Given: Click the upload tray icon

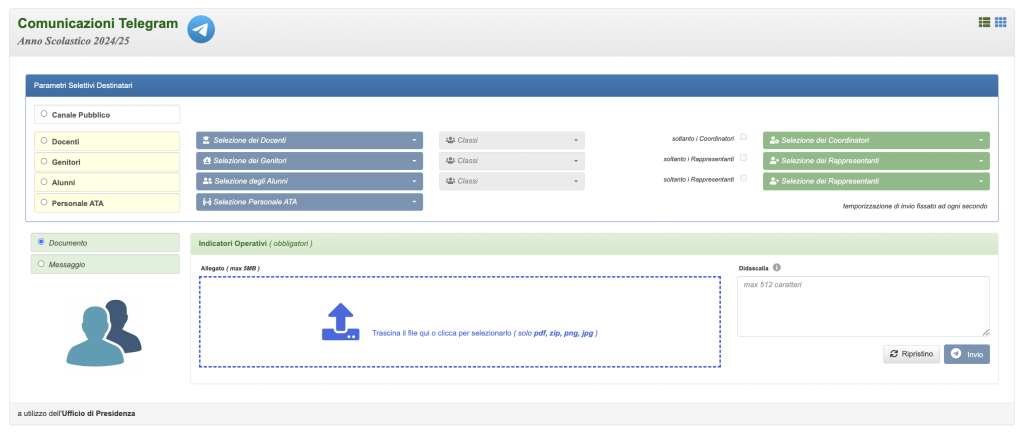Looking at the screenshot, I should (x=340, y=322).
